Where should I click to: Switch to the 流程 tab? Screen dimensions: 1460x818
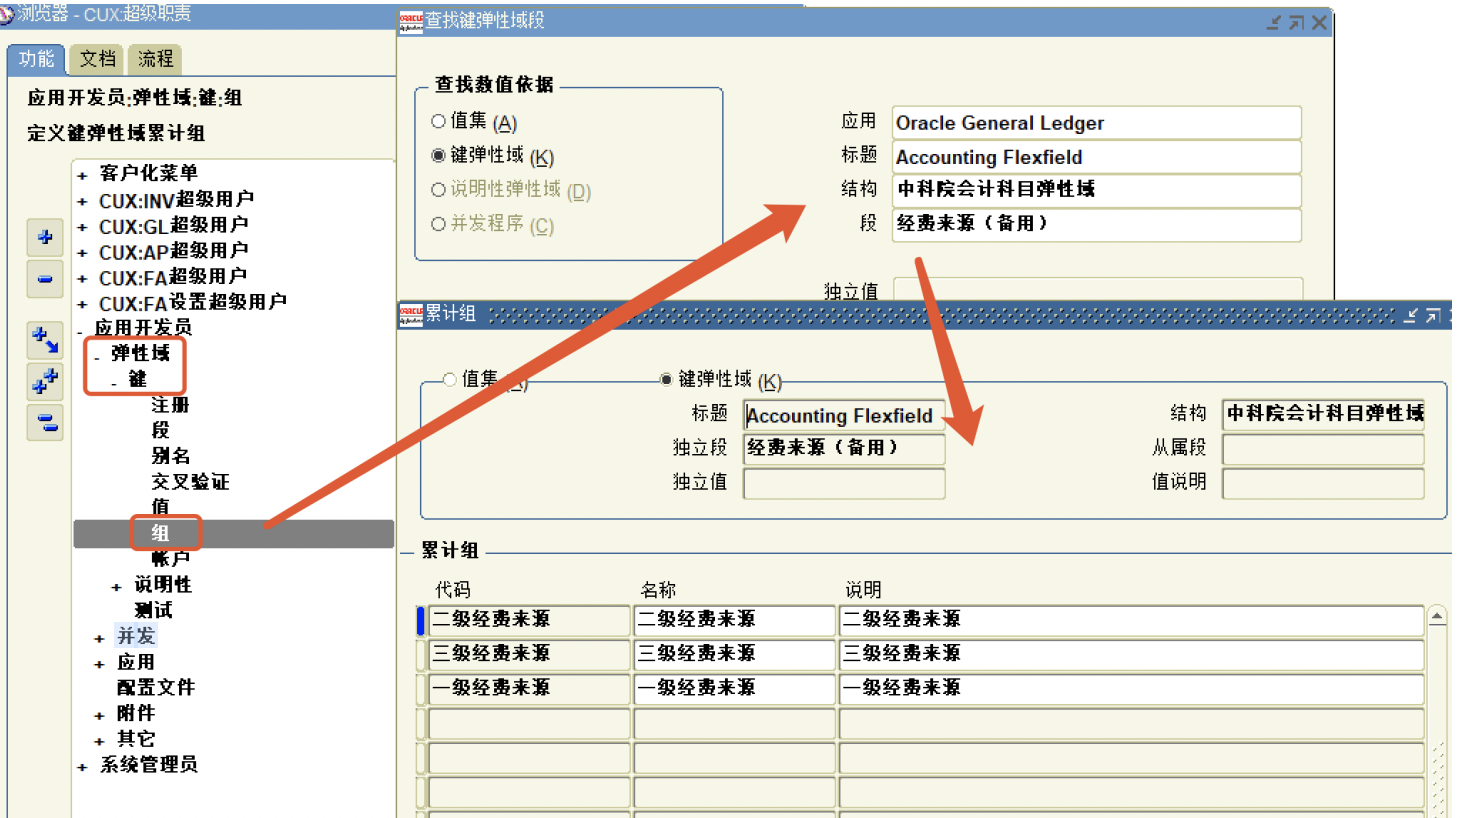[x=156, y=59]
